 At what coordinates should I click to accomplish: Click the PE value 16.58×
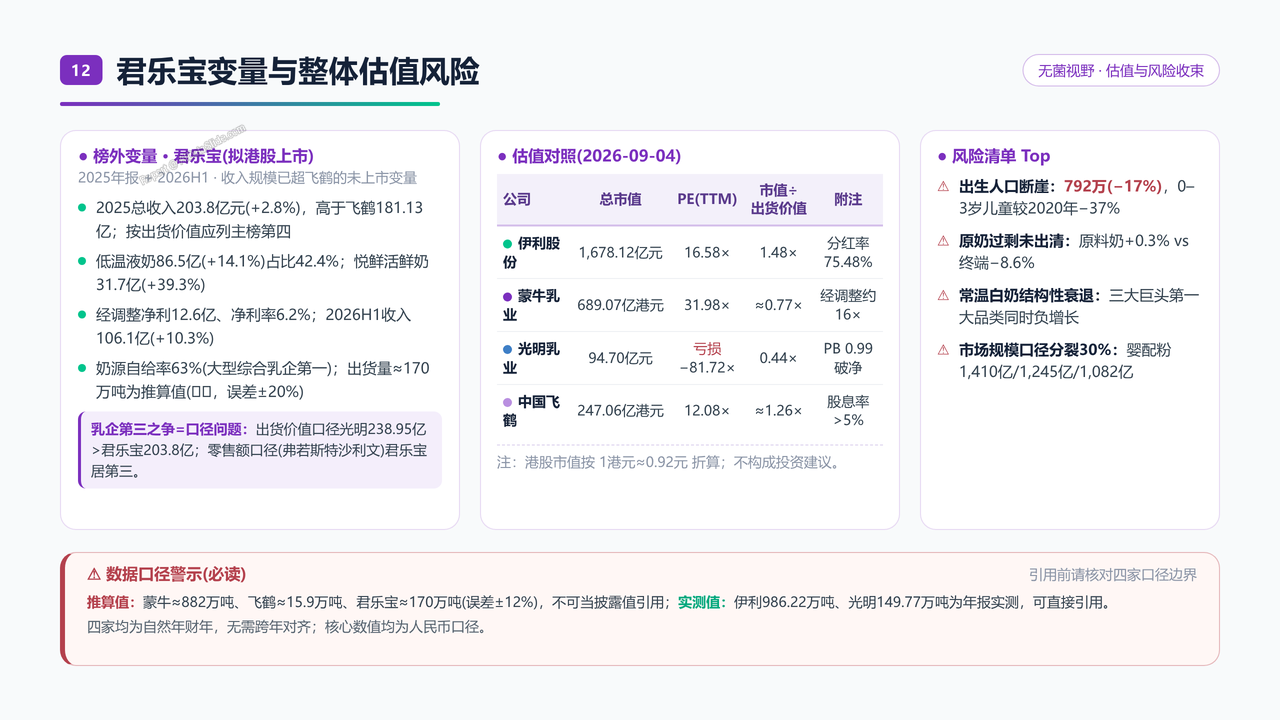click(707, 253)
